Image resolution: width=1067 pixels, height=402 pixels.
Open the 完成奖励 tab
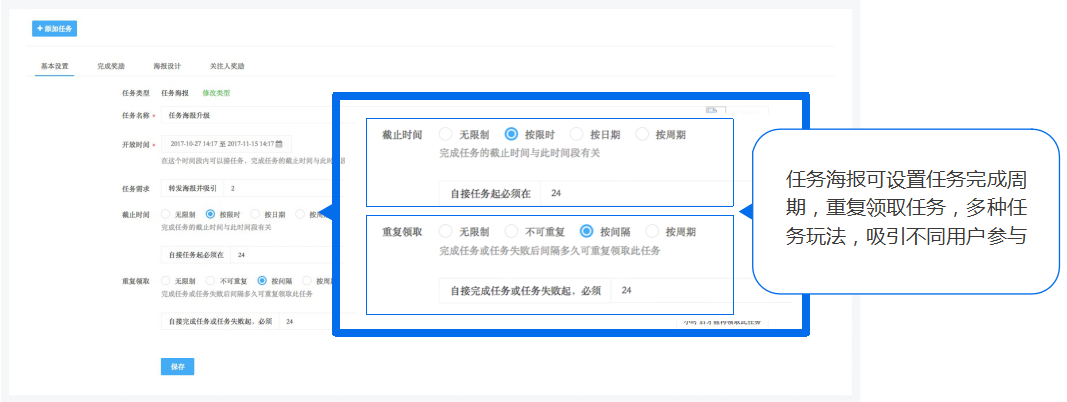(x=112, y=66)
